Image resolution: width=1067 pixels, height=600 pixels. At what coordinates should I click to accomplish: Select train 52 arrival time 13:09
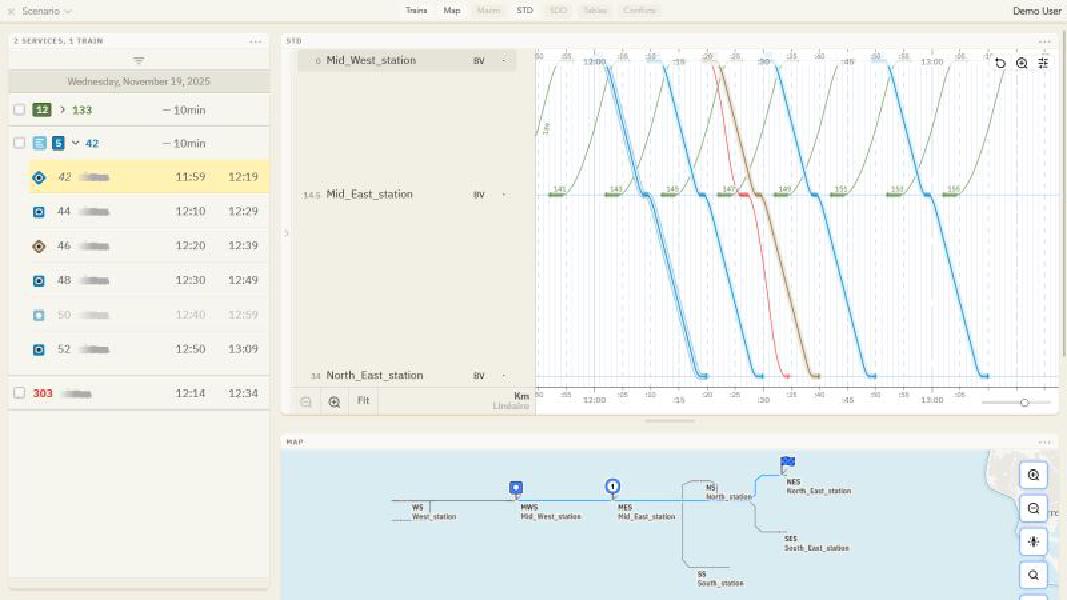click(243, 349)
